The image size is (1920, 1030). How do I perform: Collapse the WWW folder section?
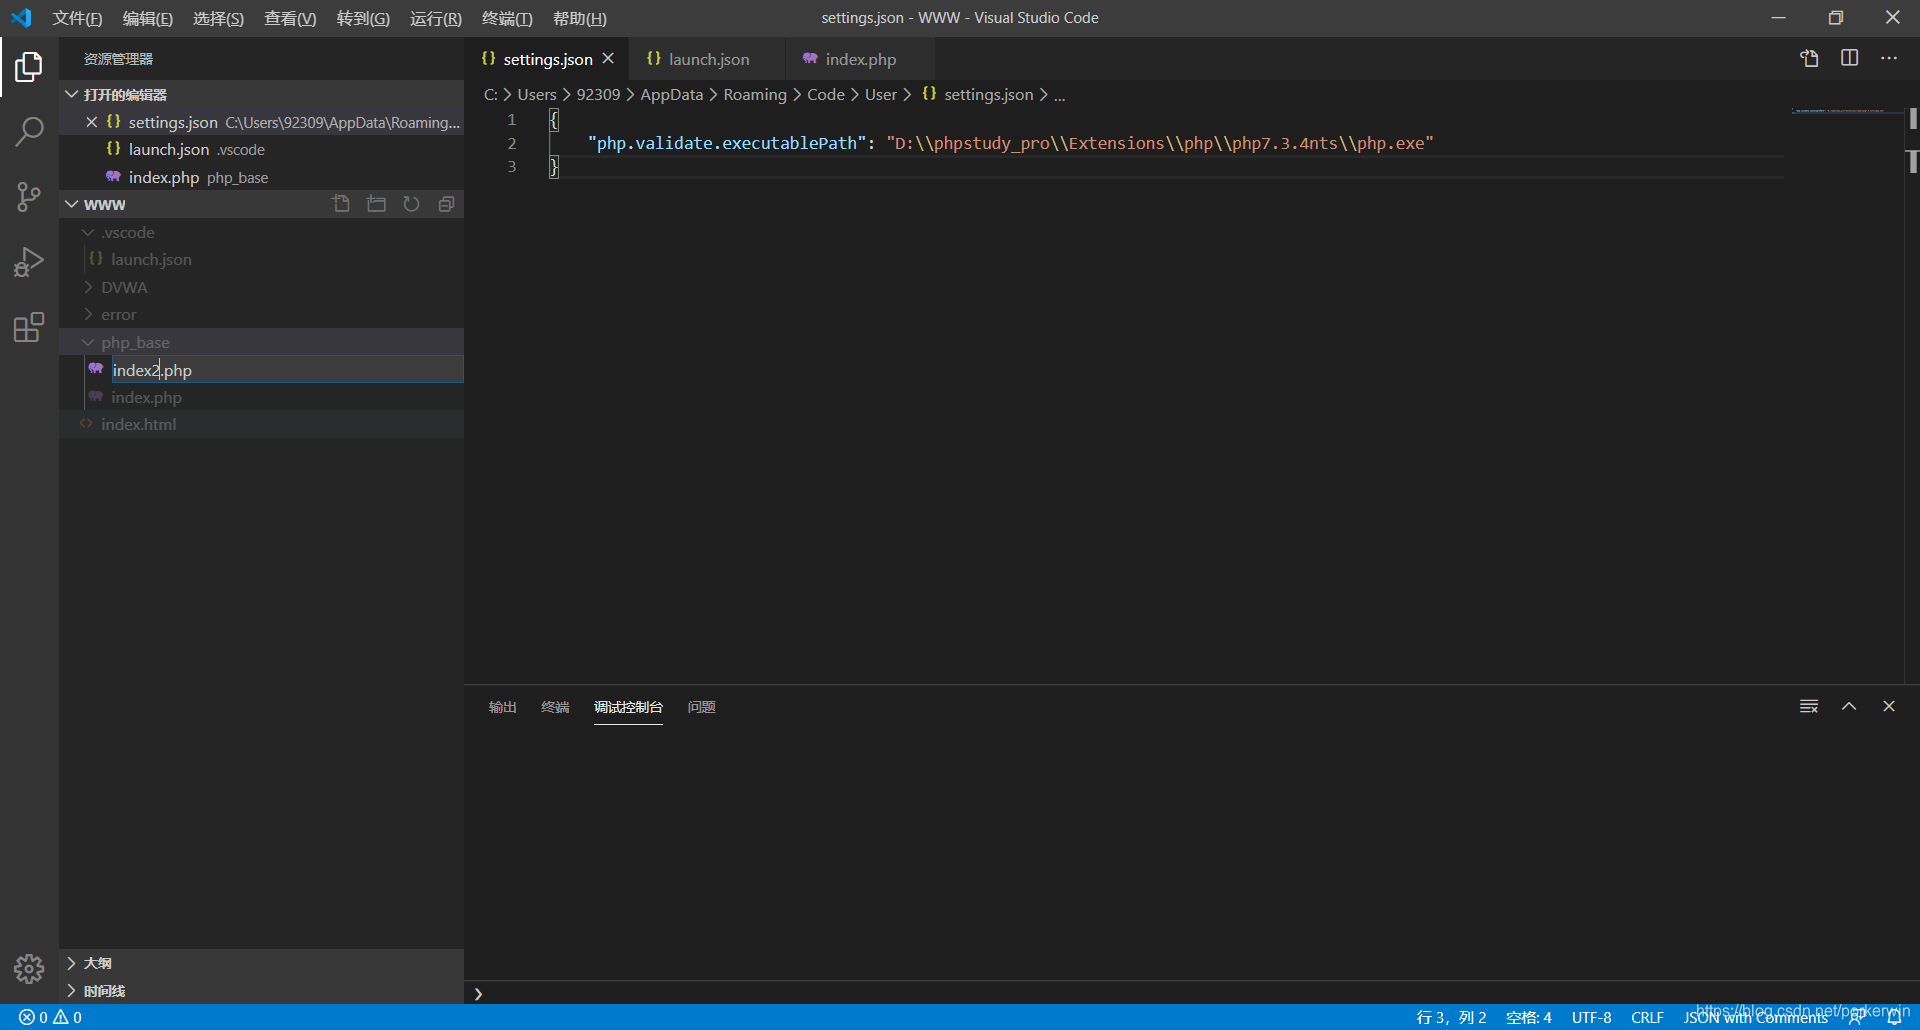pyautogui.click(x=72, y=204)
